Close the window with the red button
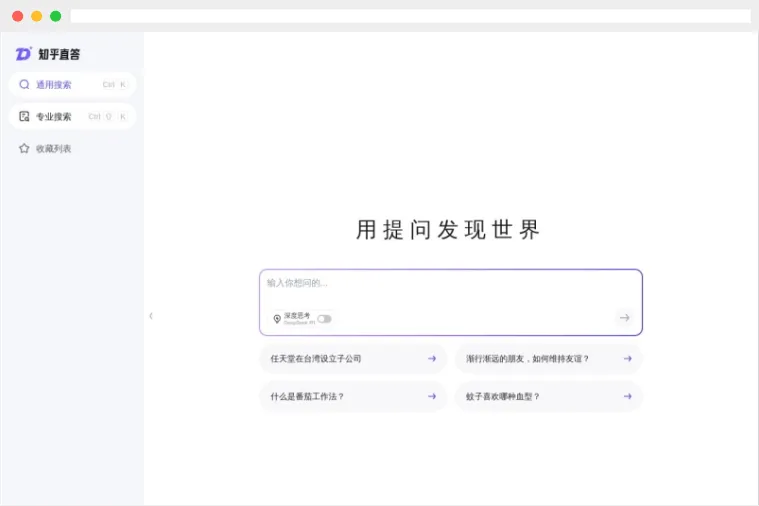This screenshot has height=506, width=759. (x=18, y=16)
